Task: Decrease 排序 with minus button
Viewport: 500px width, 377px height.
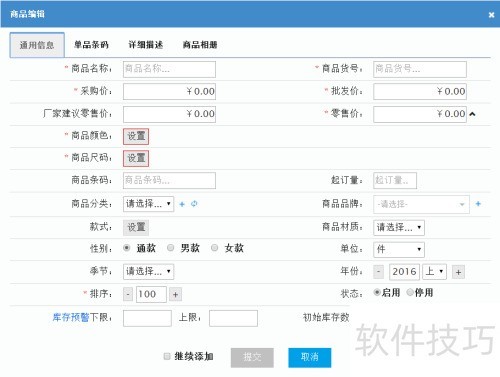Action: (x=128, y=294)
